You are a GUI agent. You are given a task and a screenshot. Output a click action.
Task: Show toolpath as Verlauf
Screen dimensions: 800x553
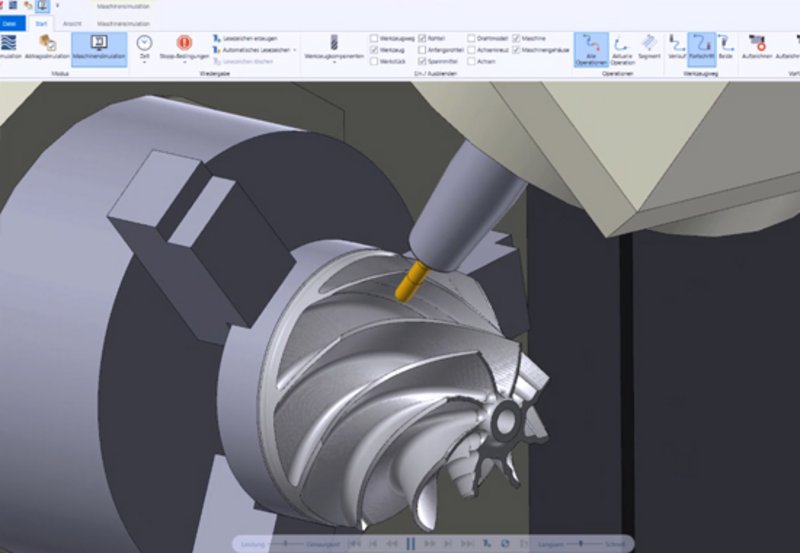(677, 47)
